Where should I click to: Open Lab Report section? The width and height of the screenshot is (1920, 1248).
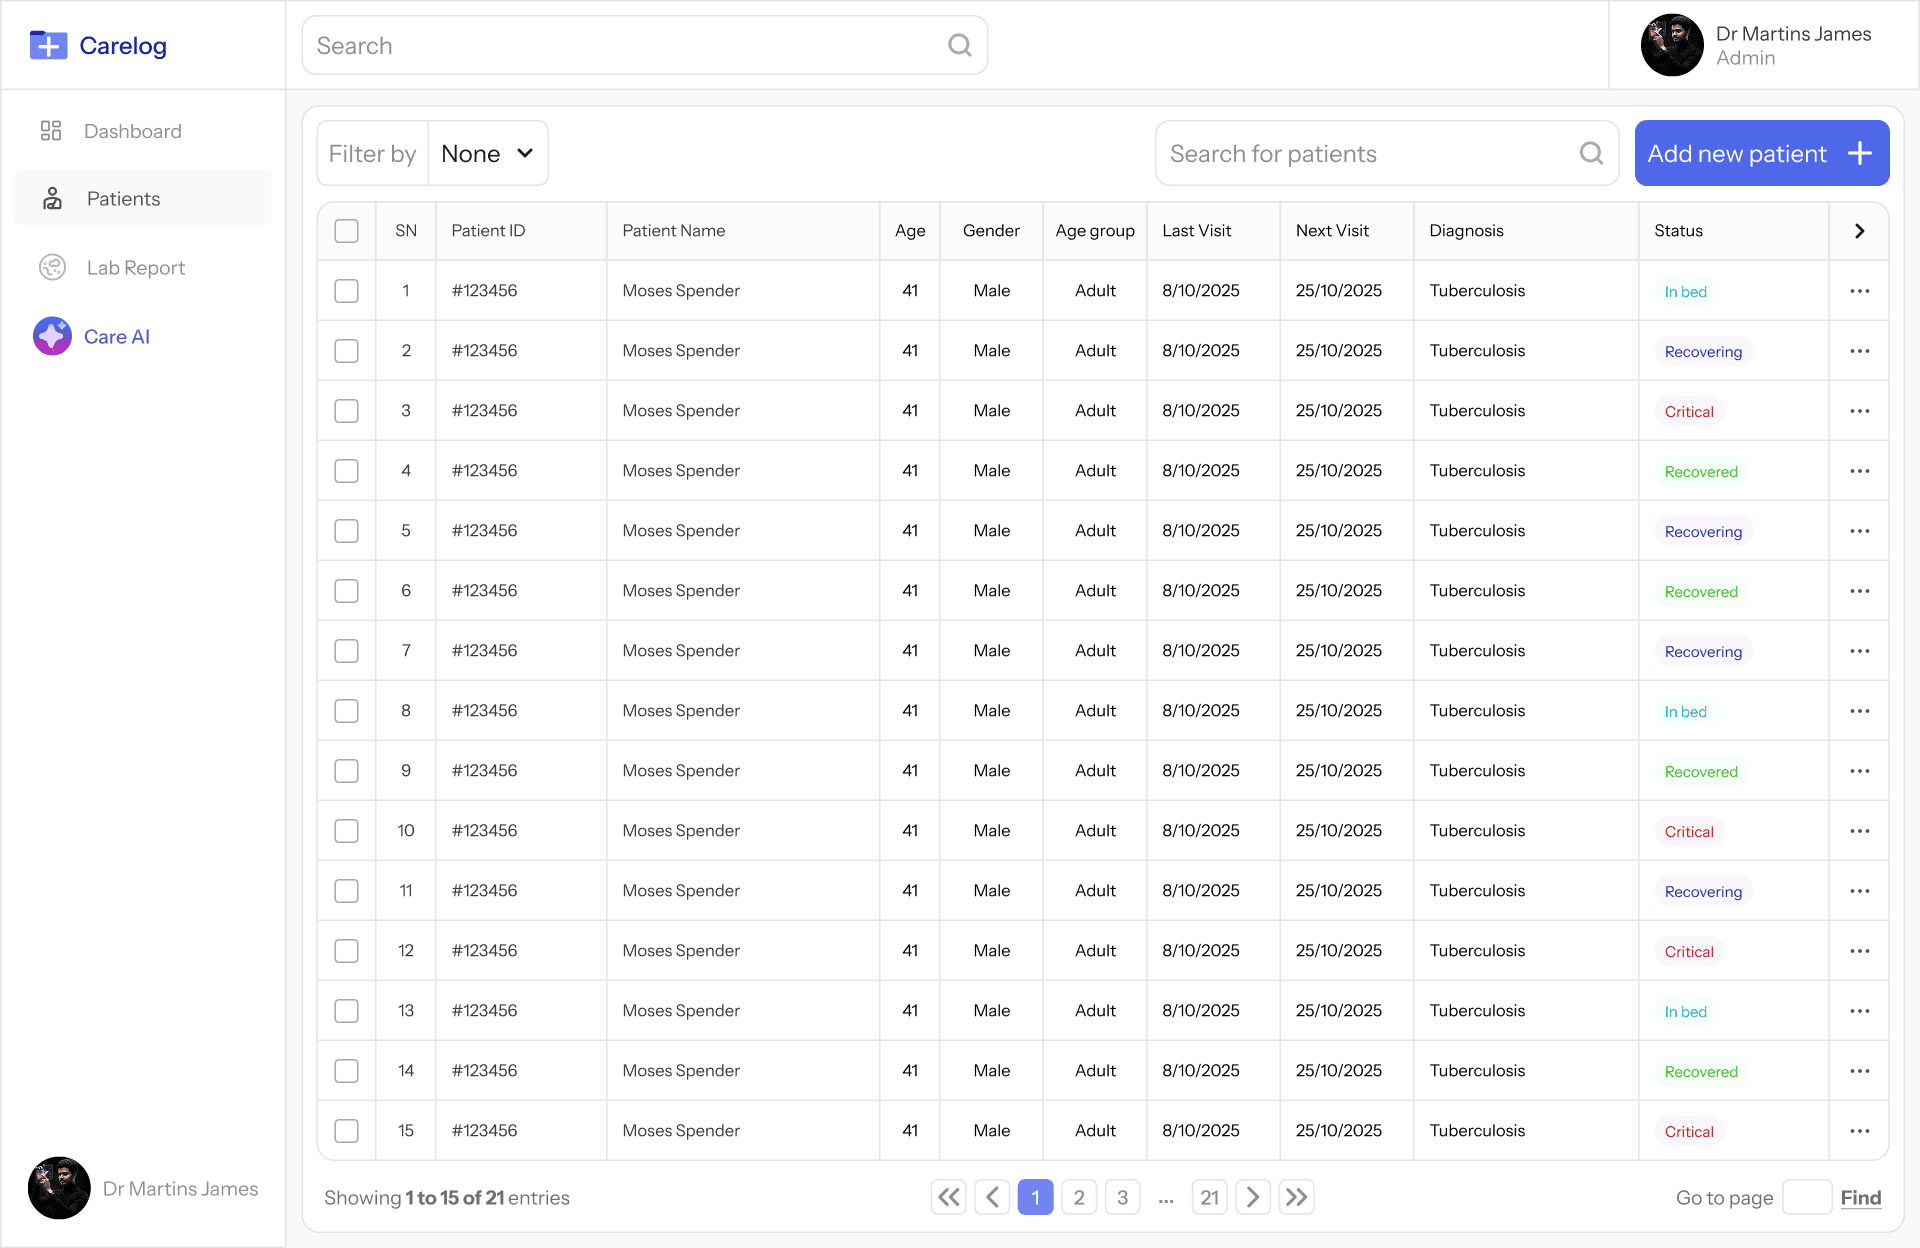(135, 268)
